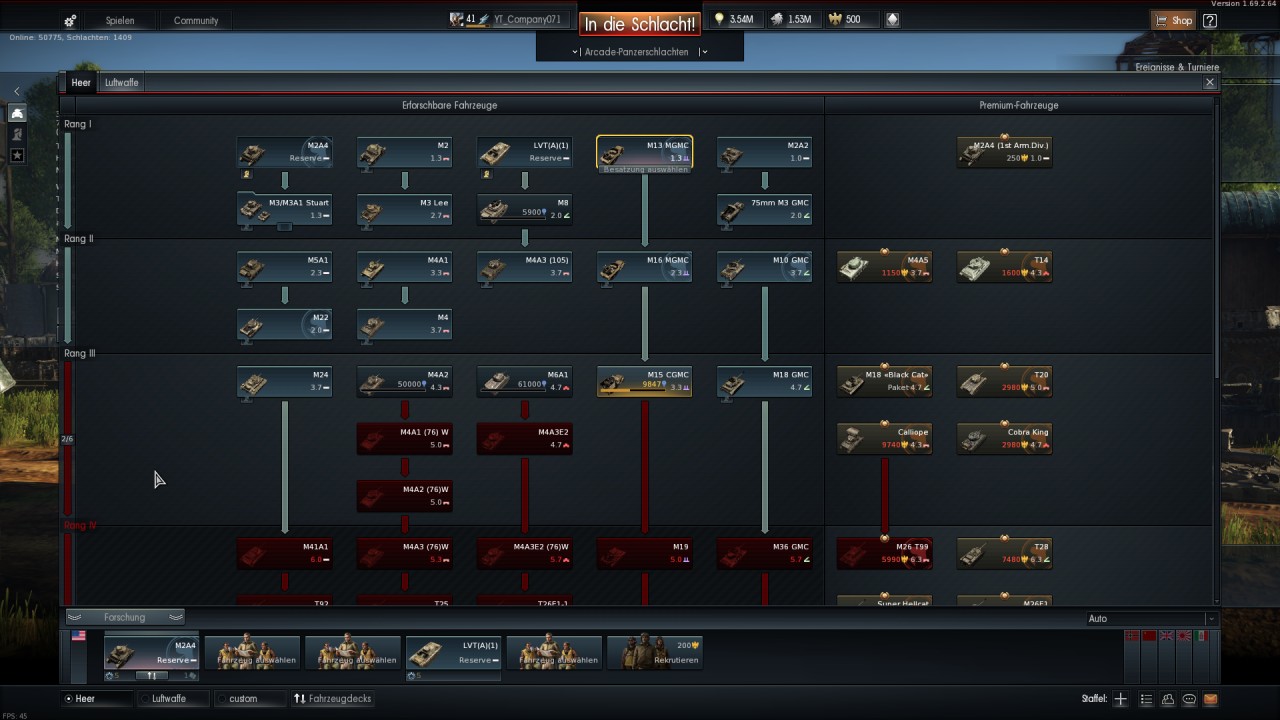Click the research points bulb icon

(x=718, y=19)
